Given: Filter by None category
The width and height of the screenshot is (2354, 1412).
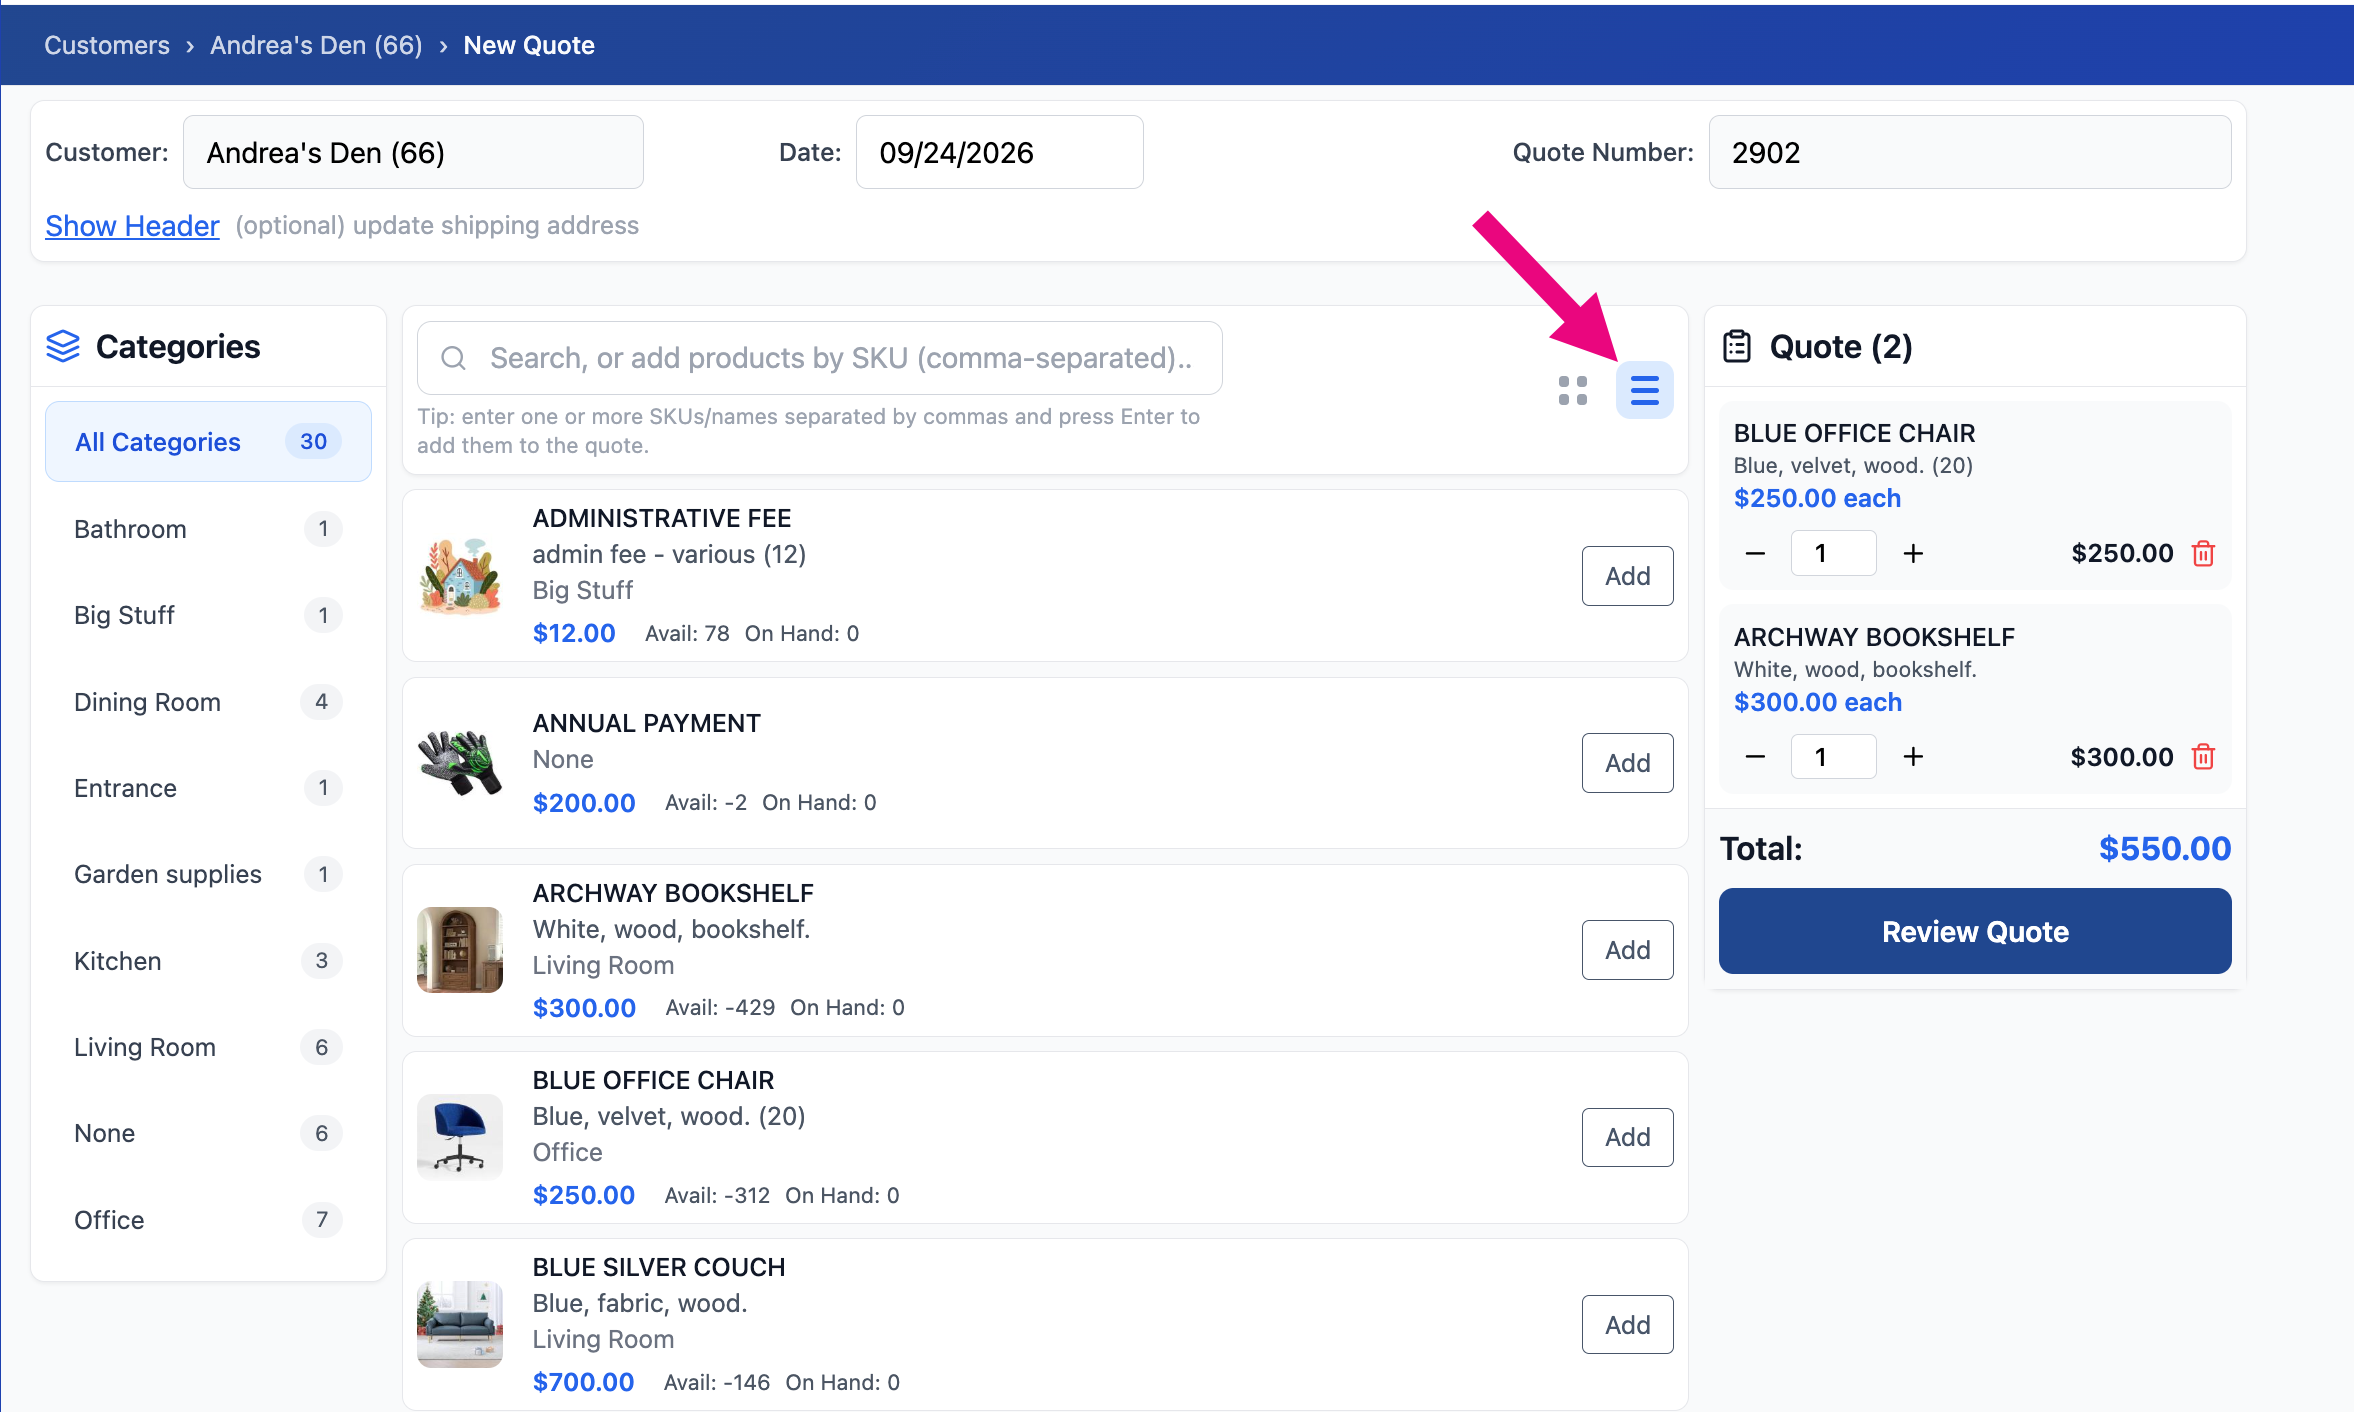Looking at the screenshot, I should [208, 1133].
